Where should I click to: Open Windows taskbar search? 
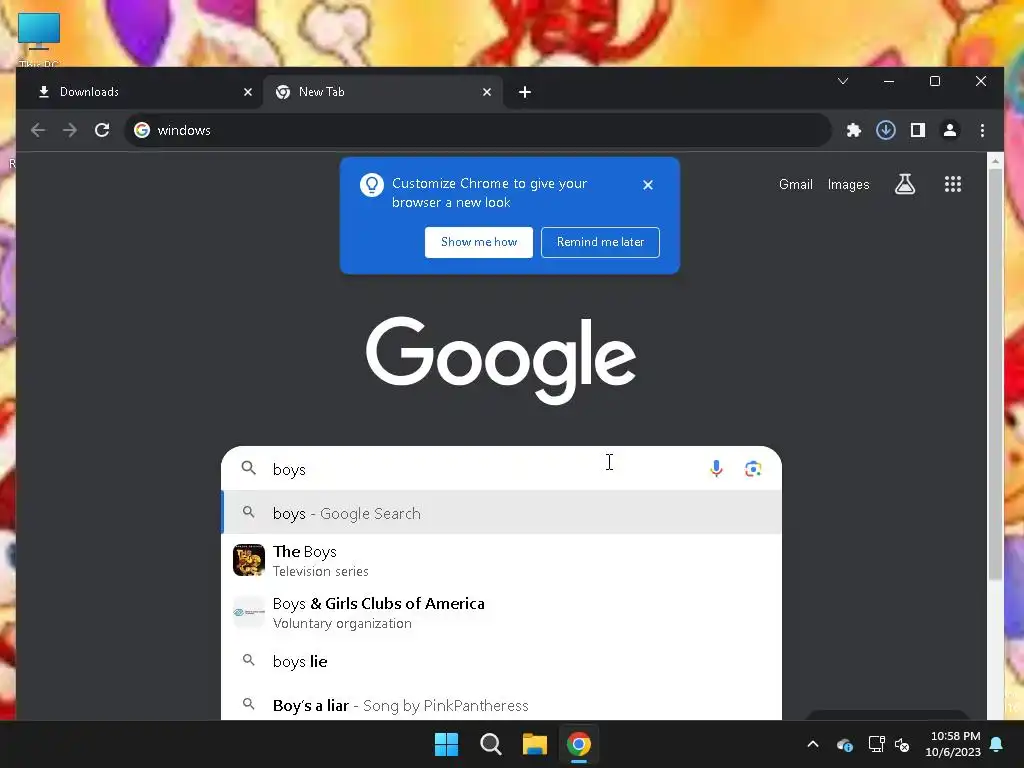tap(490, 744)
